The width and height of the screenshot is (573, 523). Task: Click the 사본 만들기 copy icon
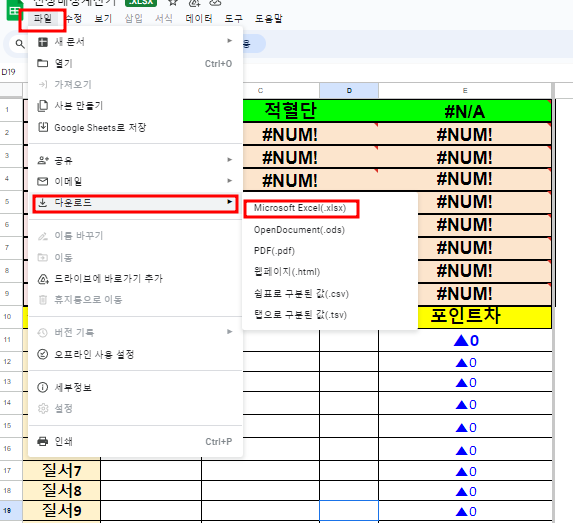click(x=43, y=106)
